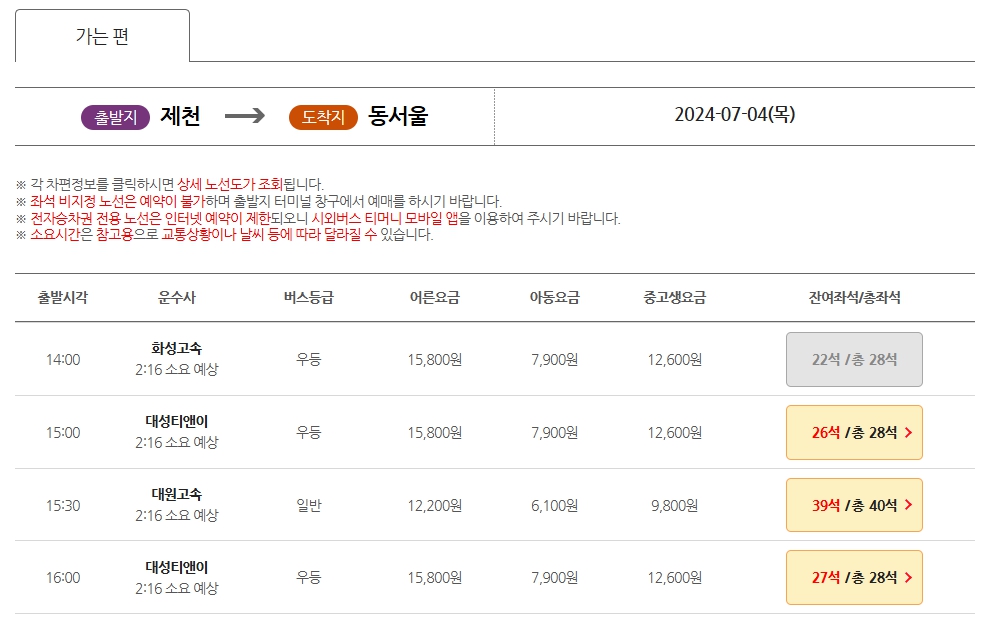Select seats for 16:00 bus, 27석 /총 28석
The width and height of the screenshot is (989, 617).
click(854, 578)
